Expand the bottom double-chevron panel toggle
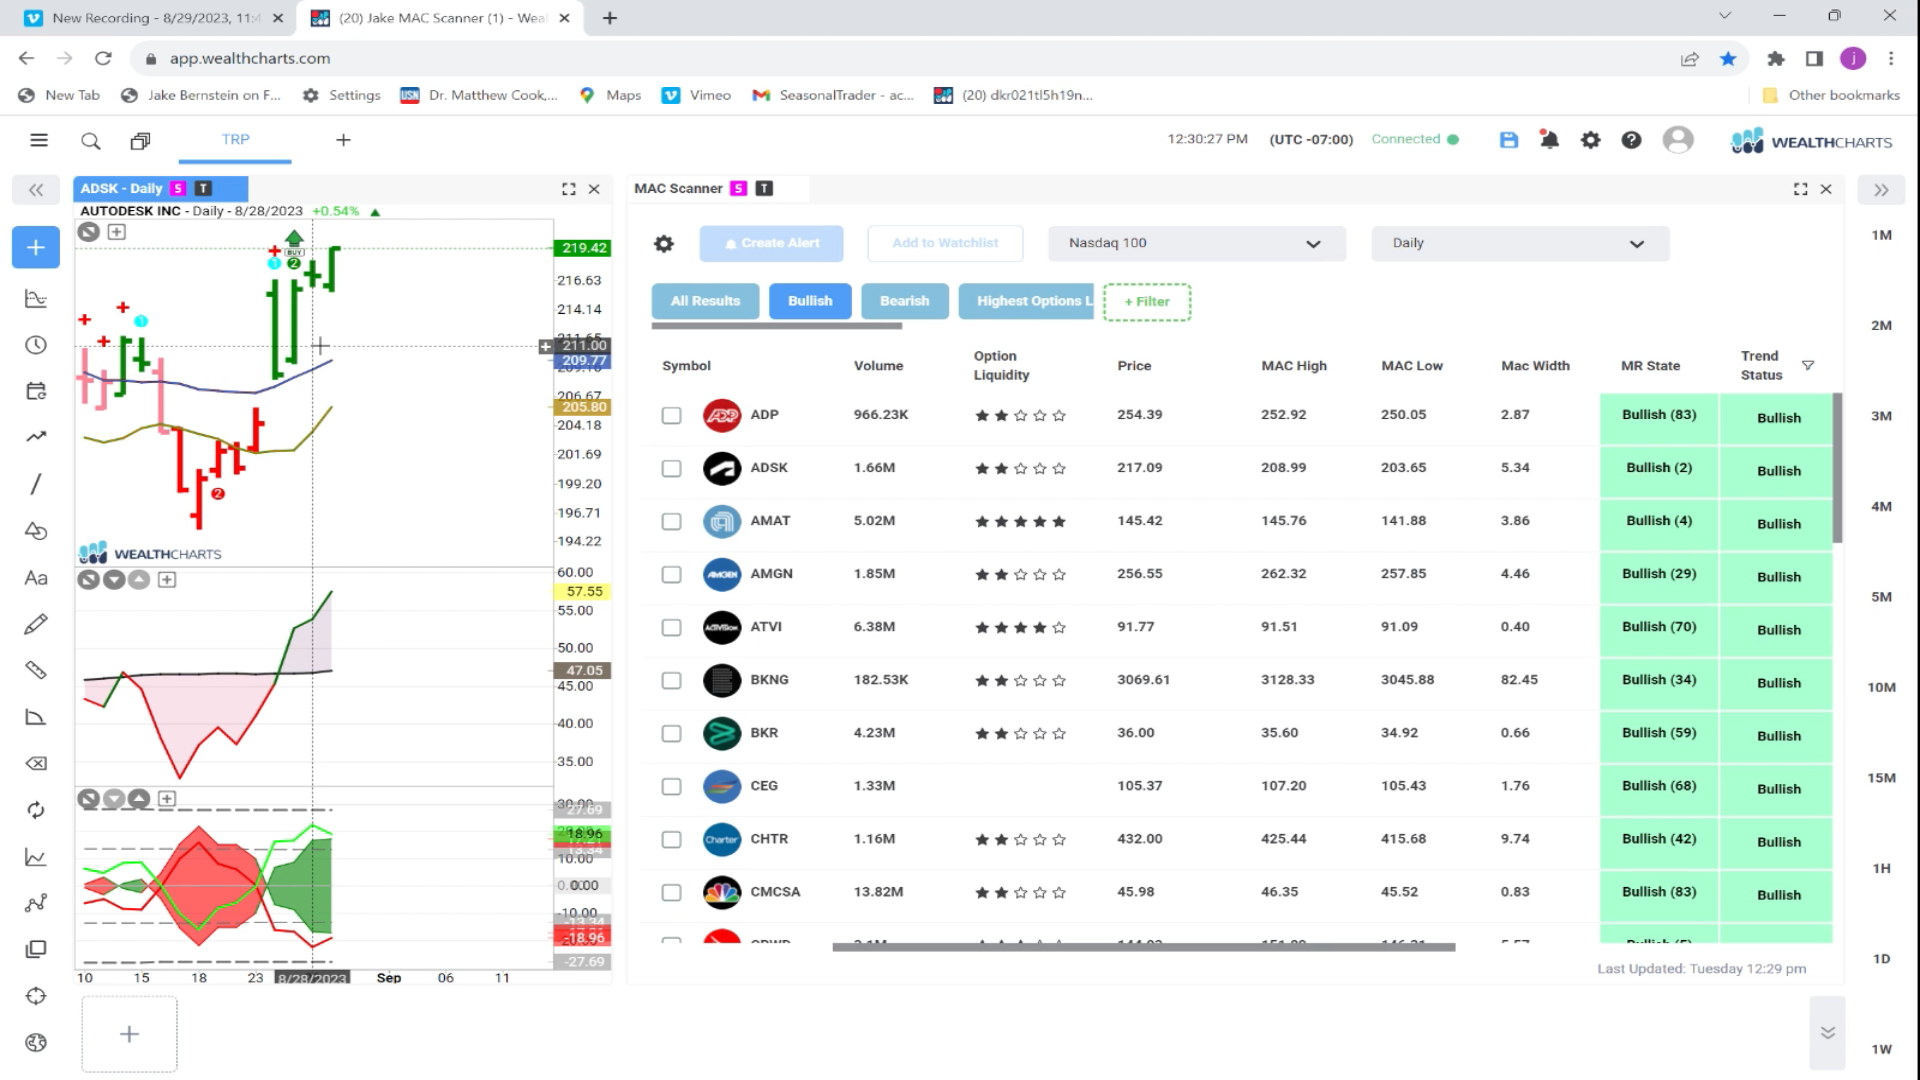This screenshot has height=1080, width=1920. pos(1827,1033)
